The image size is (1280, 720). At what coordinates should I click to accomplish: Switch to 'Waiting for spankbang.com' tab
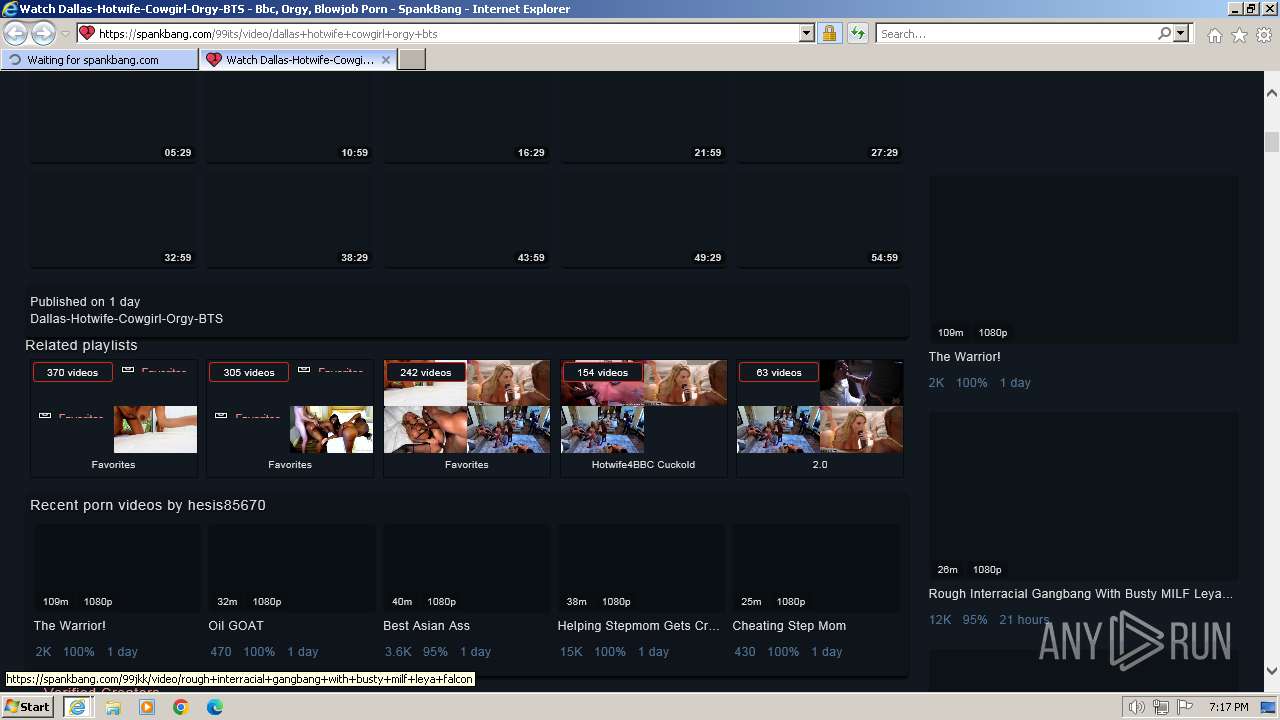pyautogui.click(x=100, y=60)
